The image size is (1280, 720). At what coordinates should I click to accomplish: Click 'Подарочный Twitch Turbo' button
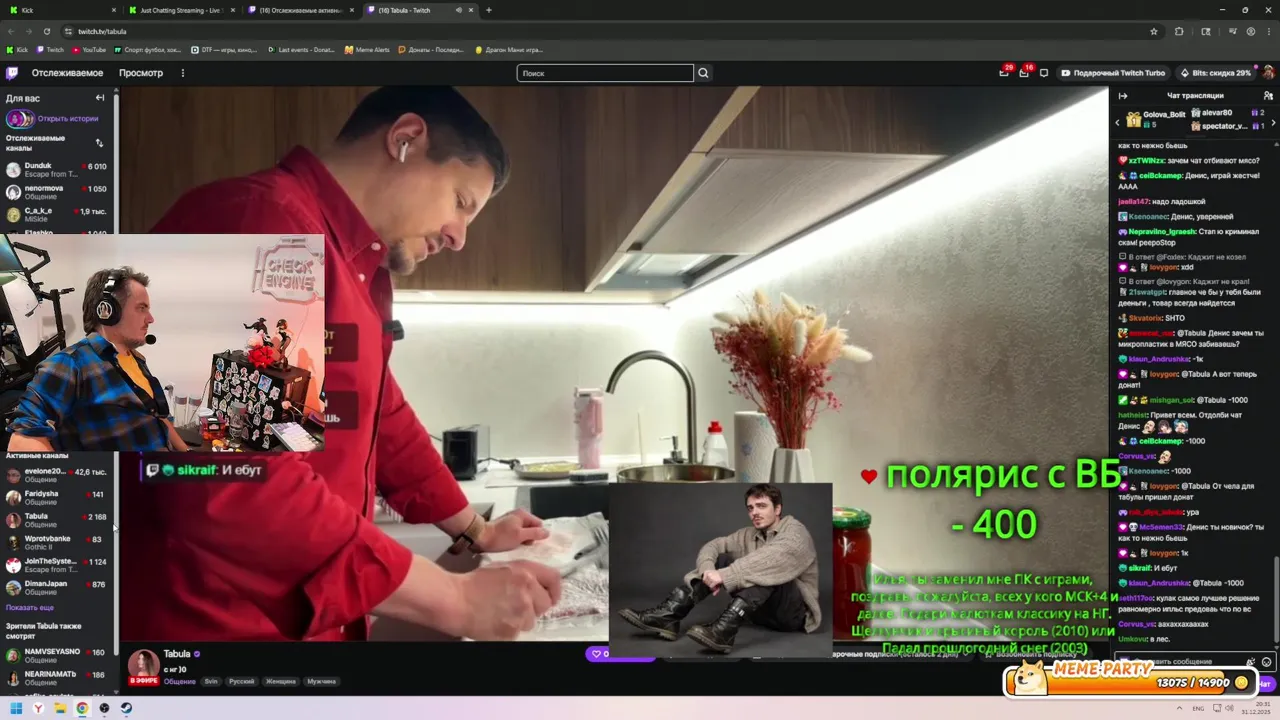[x=1112, y=73]
